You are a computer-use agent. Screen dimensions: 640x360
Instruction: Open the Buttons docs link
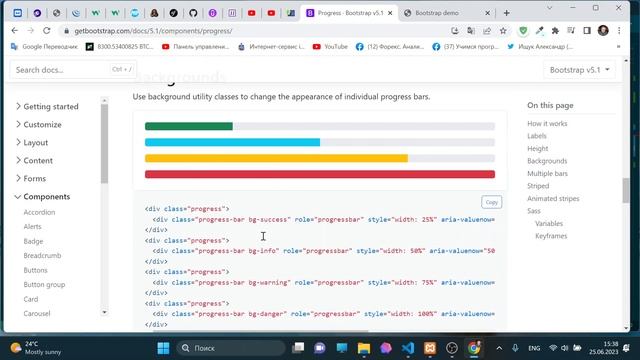(36, 270)
